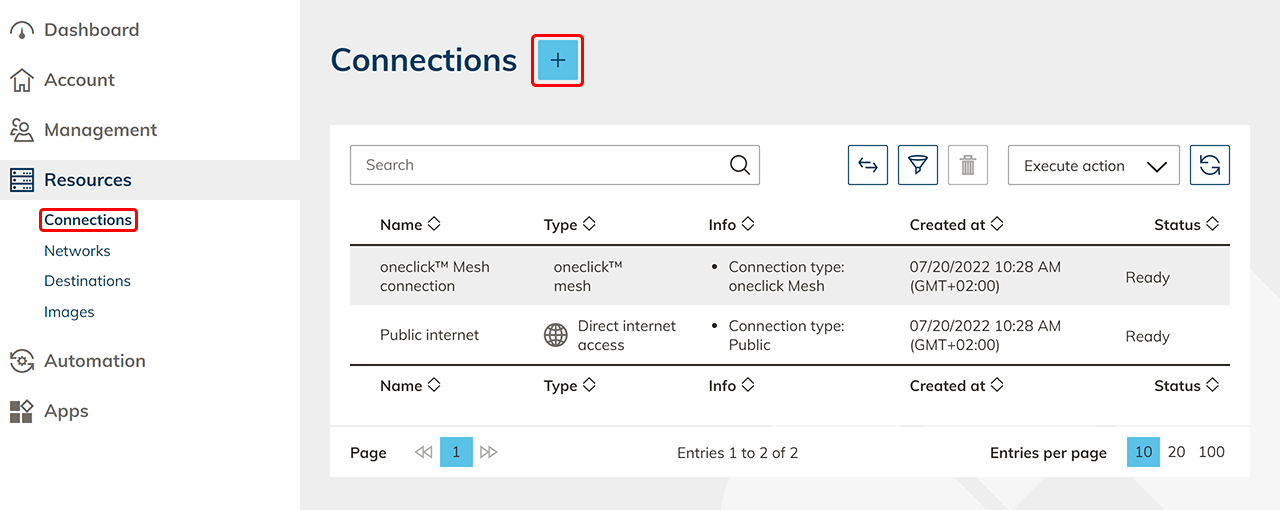
Task: Click into the Search input field
Action: click(540, 166)
